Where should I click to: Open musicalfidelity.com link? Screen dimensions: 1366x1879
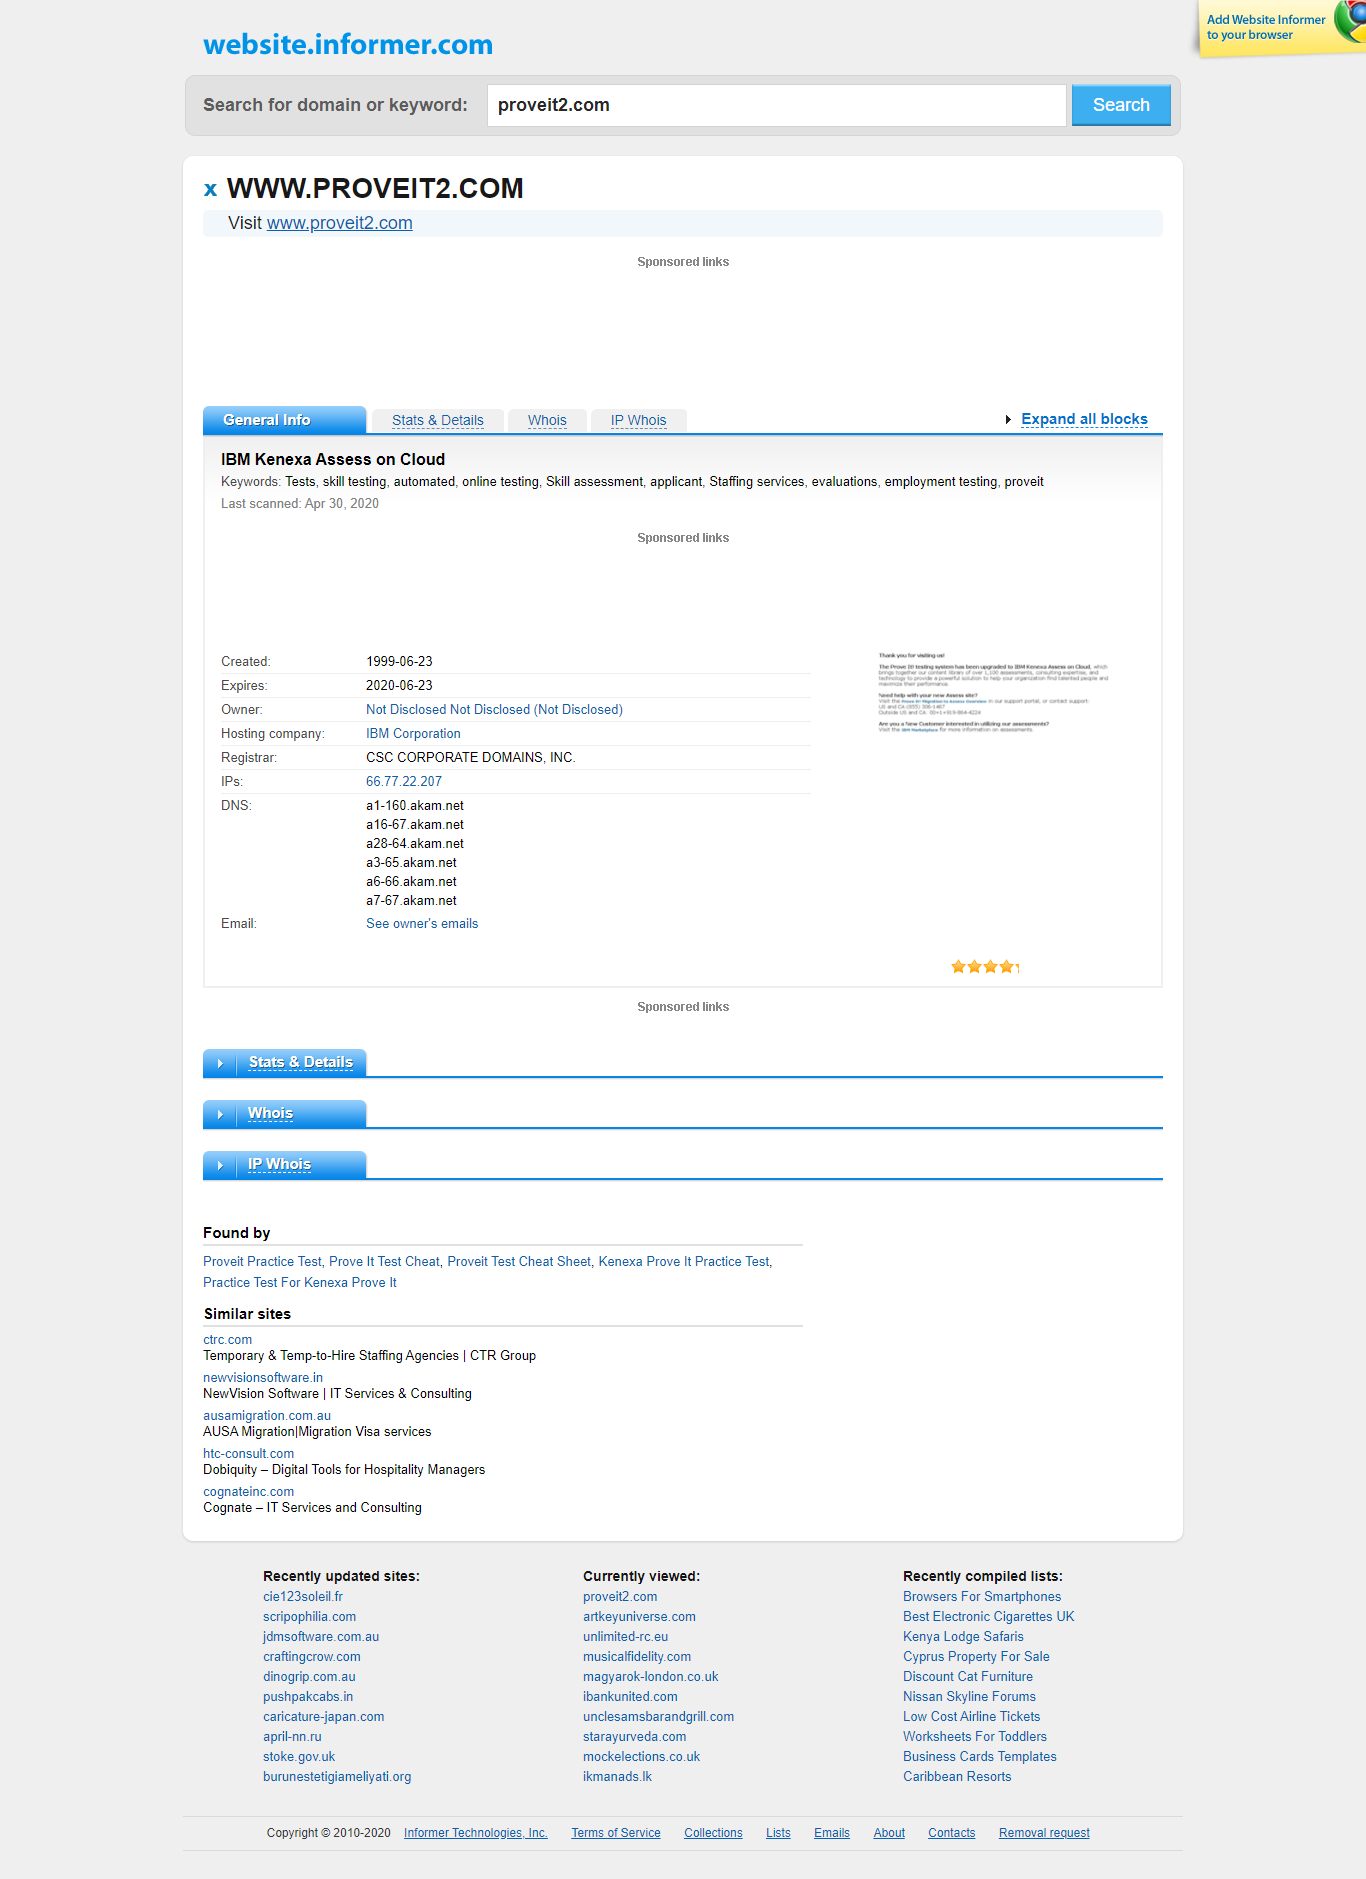click(x=637, y=1657)
